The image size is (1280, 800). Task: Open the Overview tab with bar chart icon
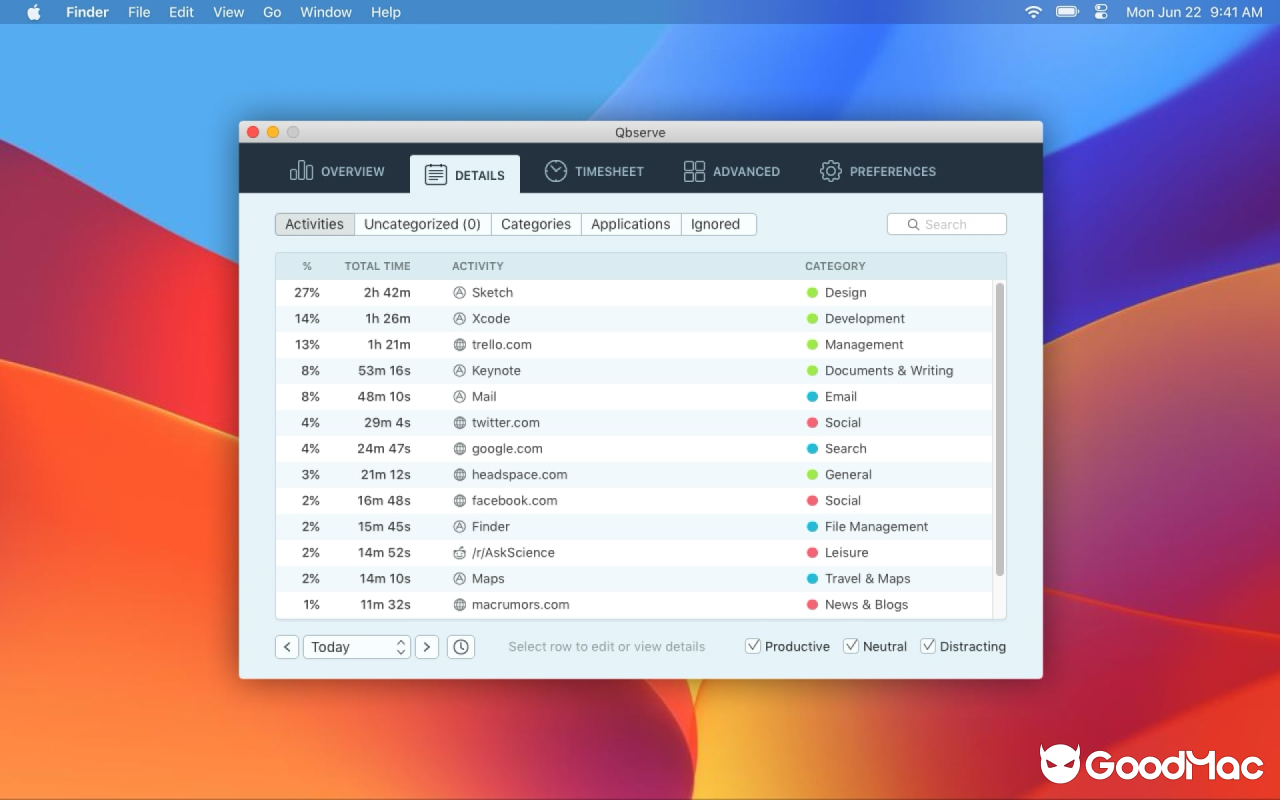337,172
